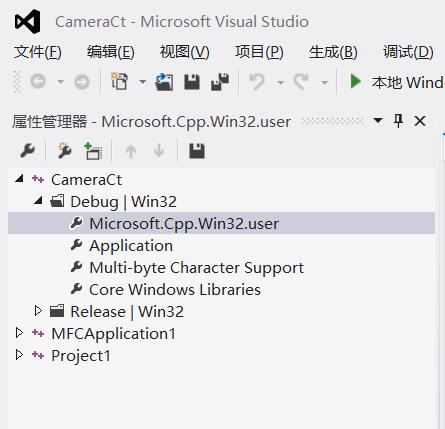Viewport: 445px width, 429px height.
Task: Collapse the CameraCt project node
Action: pyautogui.click(x=20, y=179)
